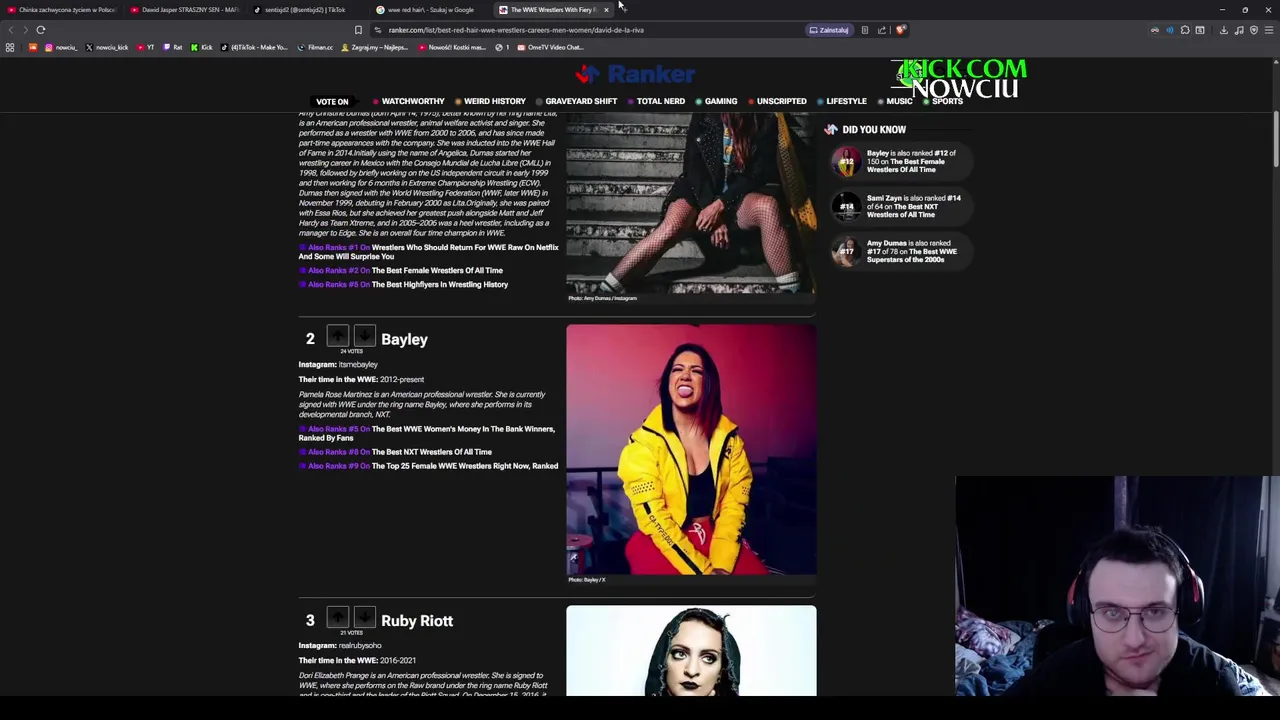Switch to the wwe red hair Google tab
The width and height of the screenshot is (1280, 720).
[x=430, y=10]
